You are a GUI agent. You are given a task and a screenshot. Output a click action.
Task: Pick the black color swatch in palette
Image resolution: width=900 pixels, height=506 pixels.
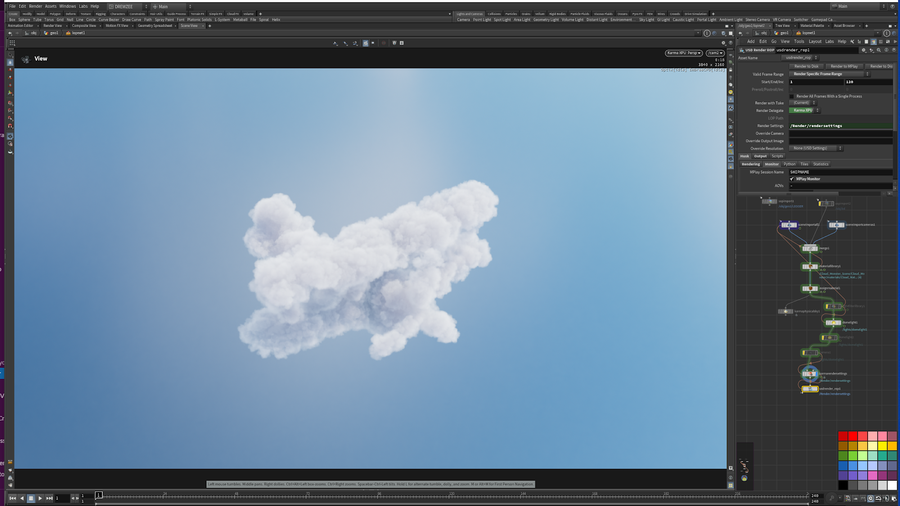[x=843, y=485]
